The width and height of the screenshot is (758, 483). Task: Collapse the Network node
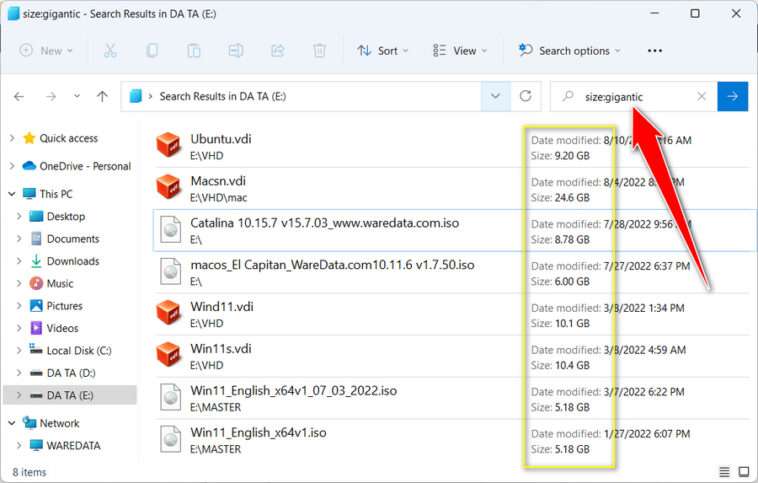[12, 423]
